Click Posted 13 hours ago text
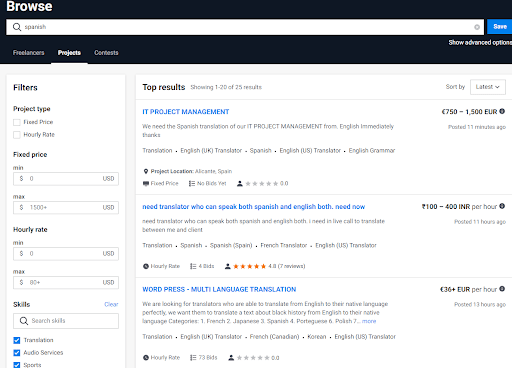 click(x=480, y=304)
